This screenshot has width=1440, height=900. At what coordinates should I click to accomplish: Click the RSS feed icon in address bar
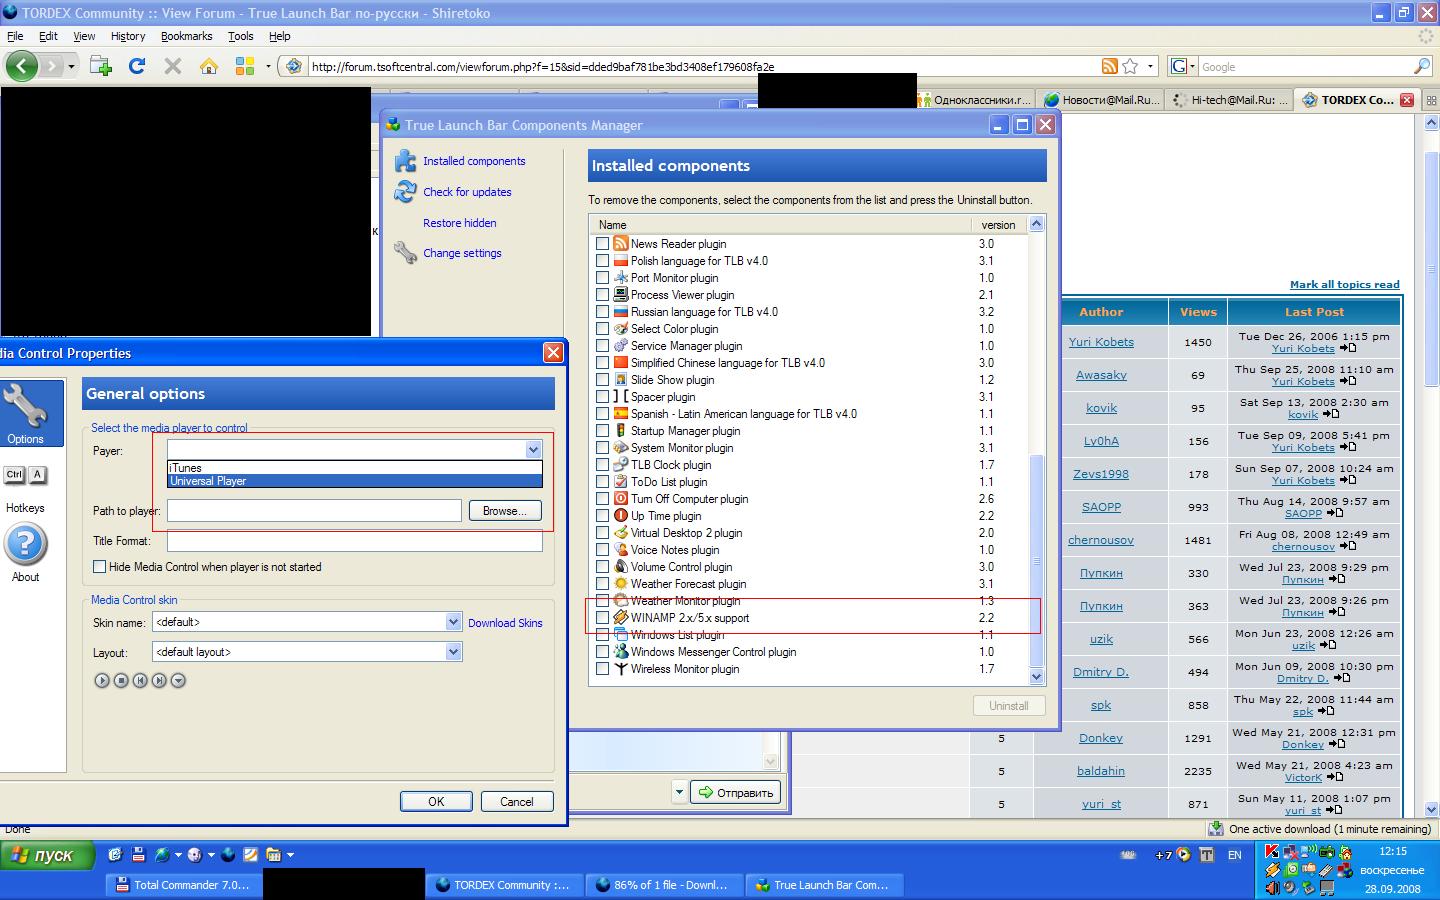point(1109,67)
